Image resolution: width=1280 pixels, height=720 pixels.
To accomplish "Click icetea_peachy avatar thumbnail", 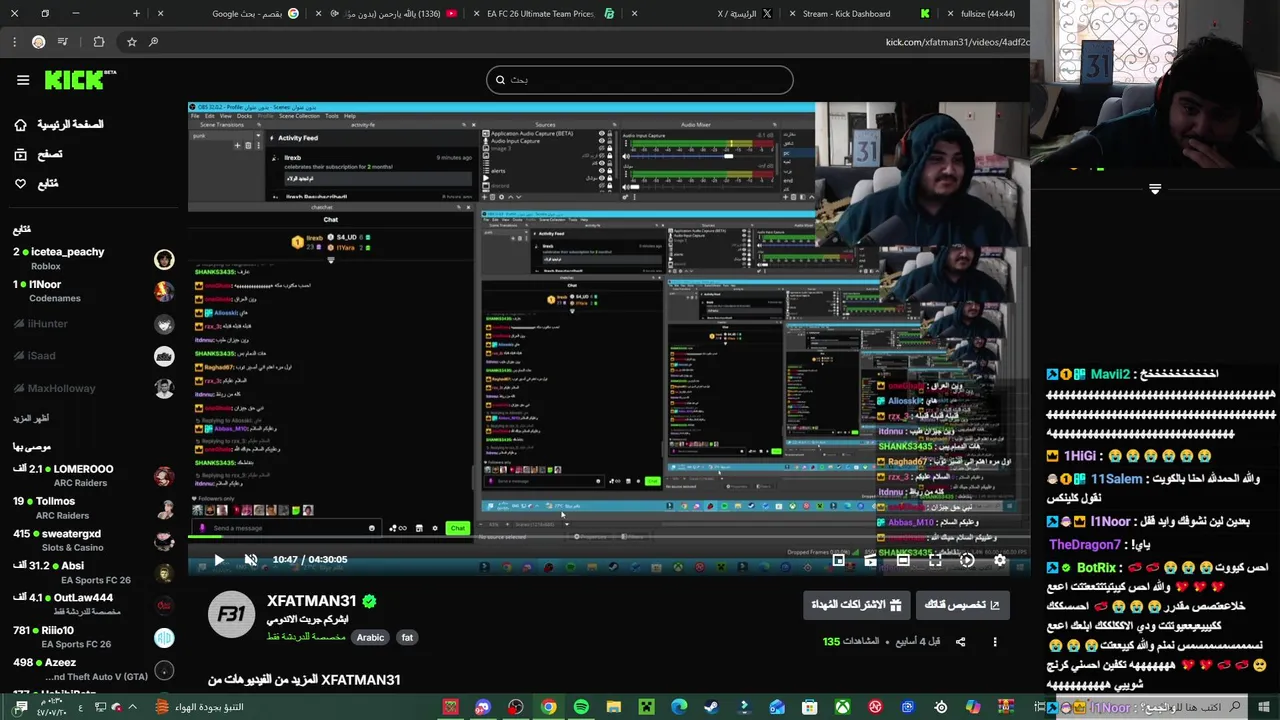I will [164, 259].
